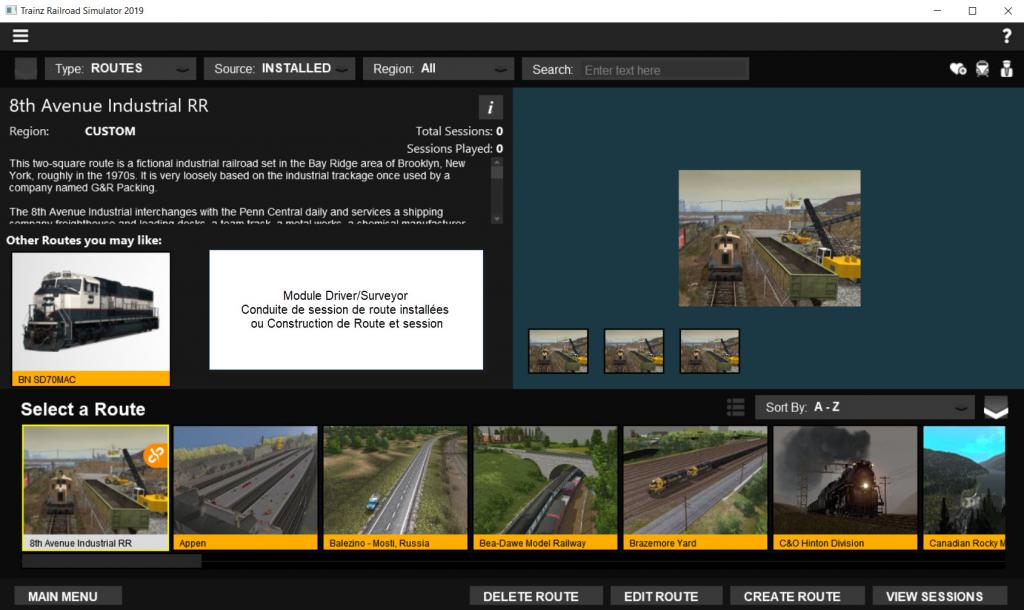Image resolution: width=1024 pixels, height=610 pixels.
Task: Click the description scroll down arrow
Action: pyautogui.click(x=497, y=219)
